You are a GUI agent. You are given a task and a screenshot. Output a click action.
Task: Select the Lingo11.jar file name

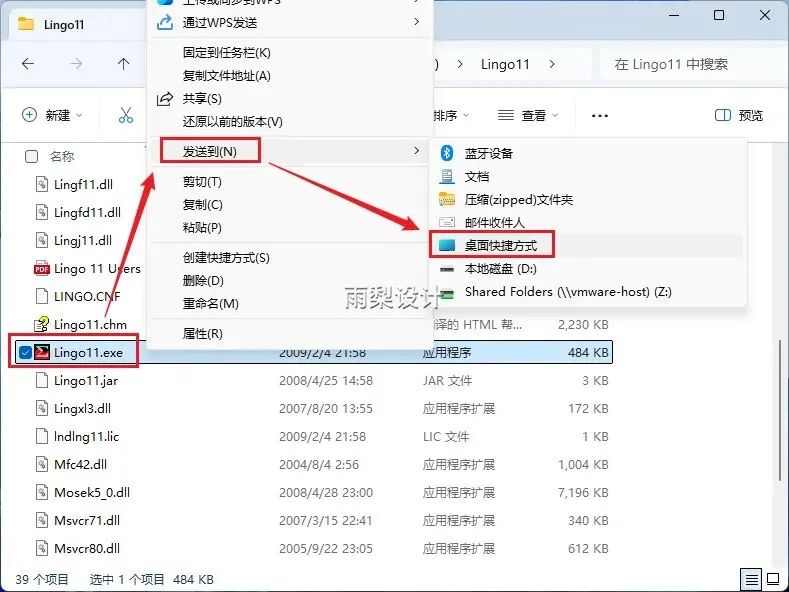(86, 381)
